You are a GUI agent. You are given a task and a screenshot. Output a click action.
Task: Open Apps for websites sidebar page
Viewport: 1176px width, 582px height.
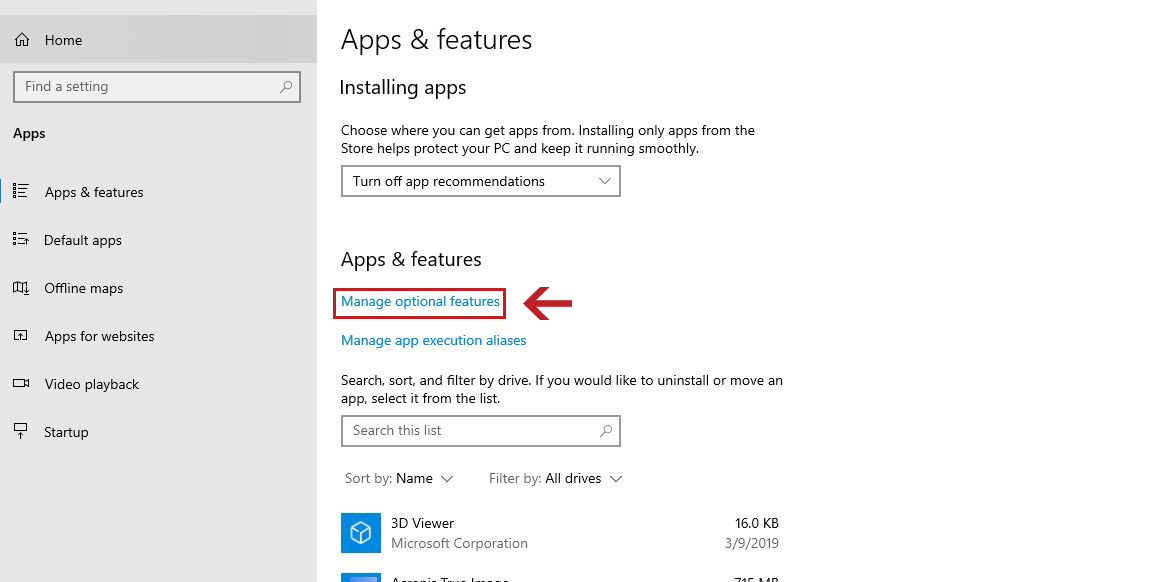[158, 336]
